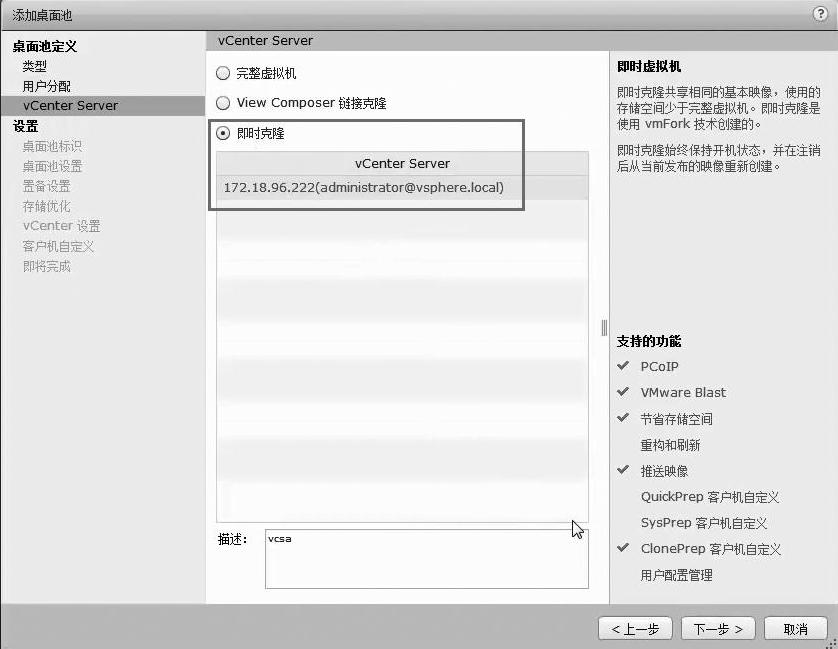Click the VMware Blast checkmark icon
The width and height of the screenshot is (838, 649).
[623, 391]
